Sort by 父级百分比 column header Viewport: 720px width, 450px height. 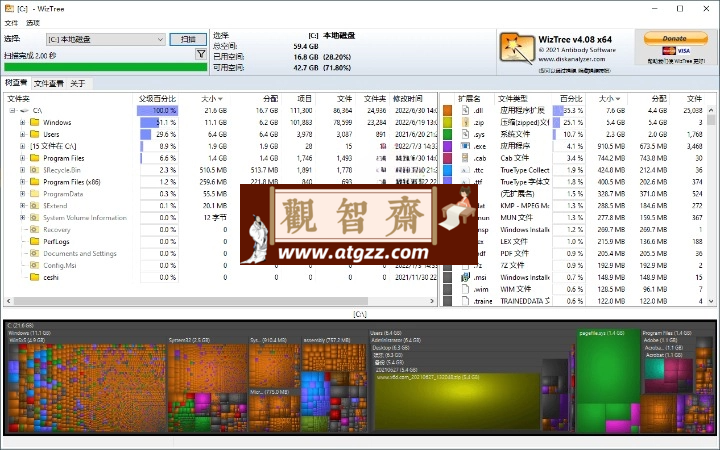pos(158,99)
